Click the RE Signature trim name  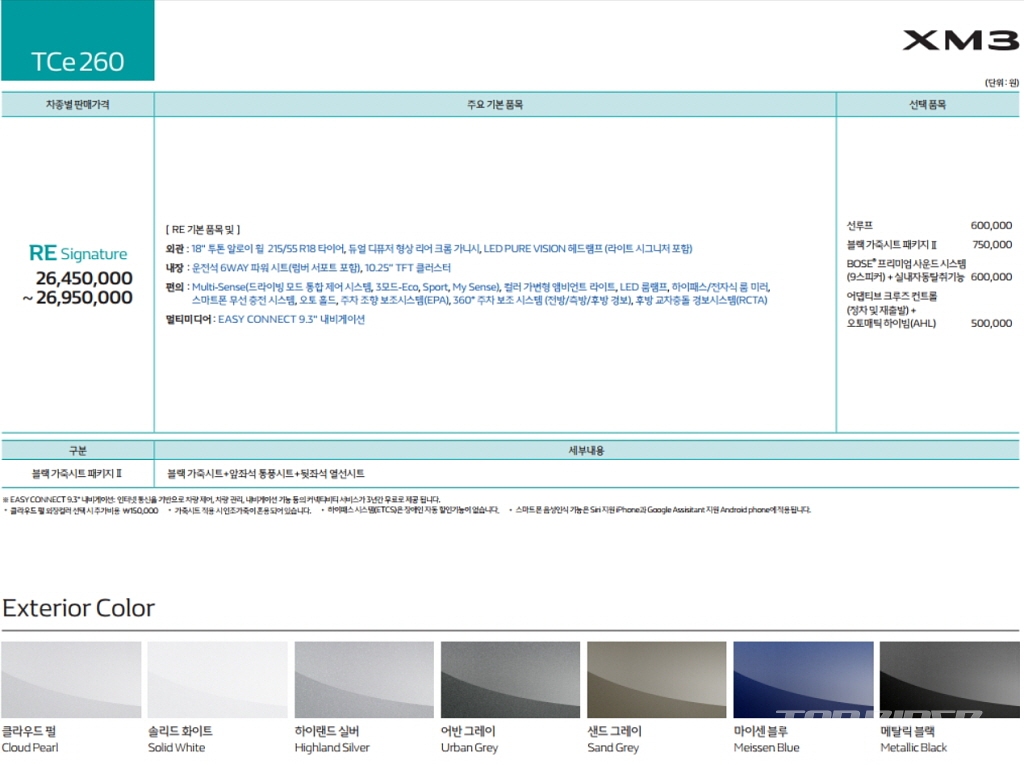[x=78, y=253]
